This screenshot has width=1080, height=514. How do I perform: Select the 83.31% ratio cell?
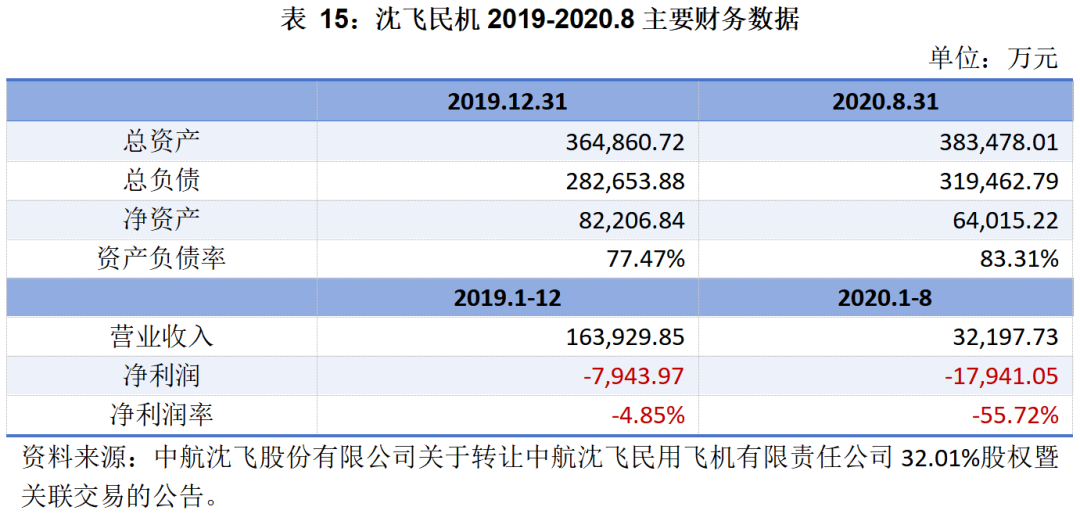pyautogui.click(x=1018, y=259)
